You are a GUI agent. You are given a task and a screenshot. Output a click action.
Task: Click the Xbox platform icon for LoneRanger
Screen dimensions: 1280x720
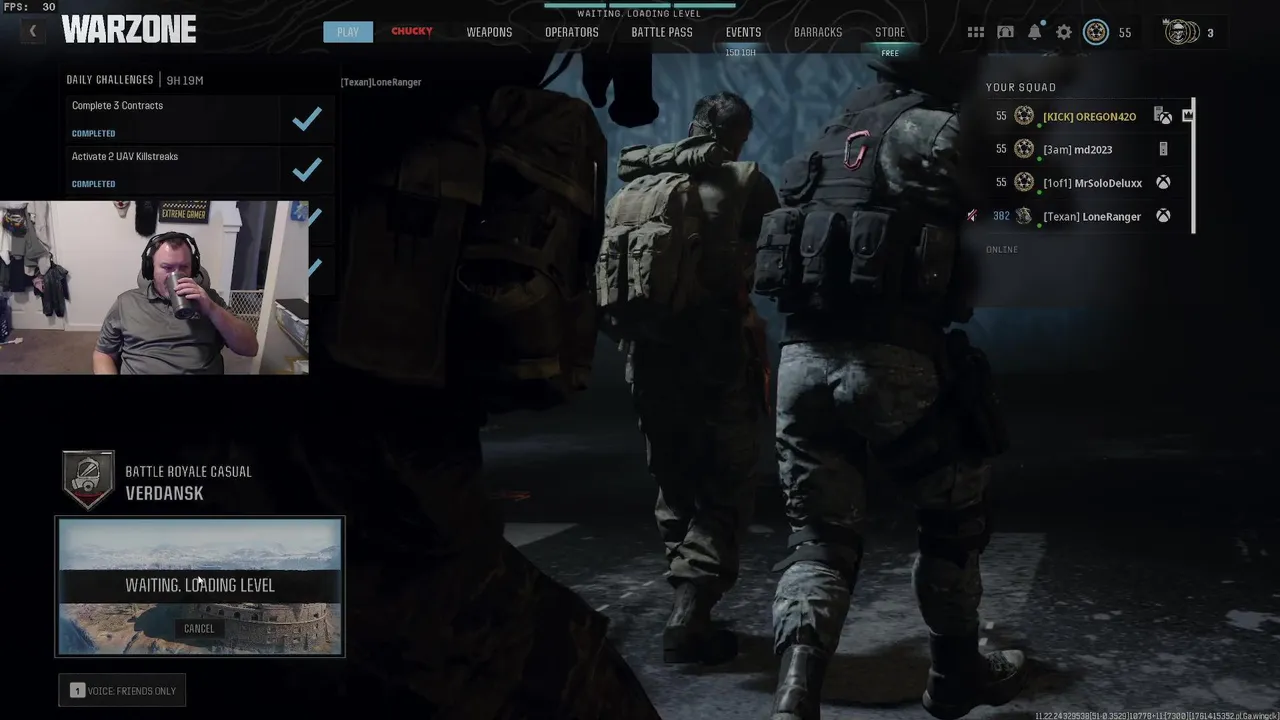coord(1163,215)
